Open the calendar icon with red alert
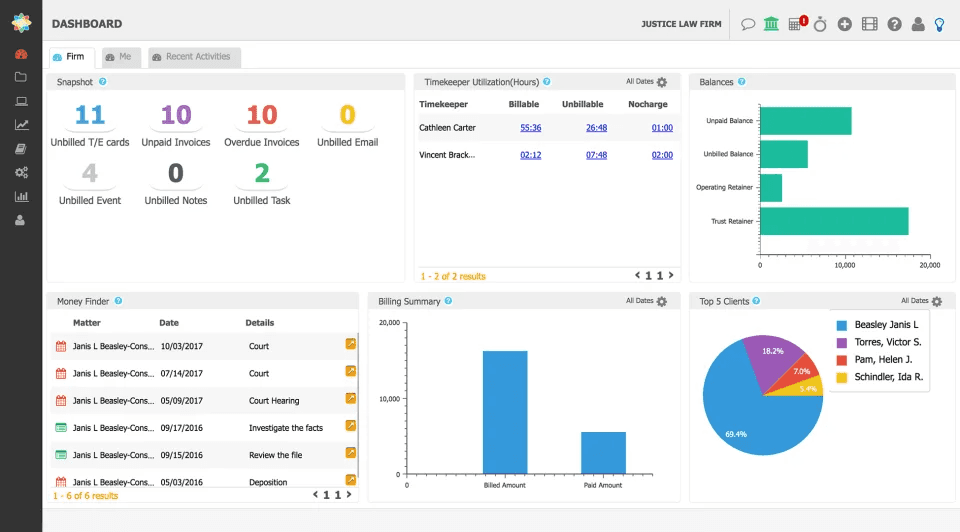 point(797,23)
